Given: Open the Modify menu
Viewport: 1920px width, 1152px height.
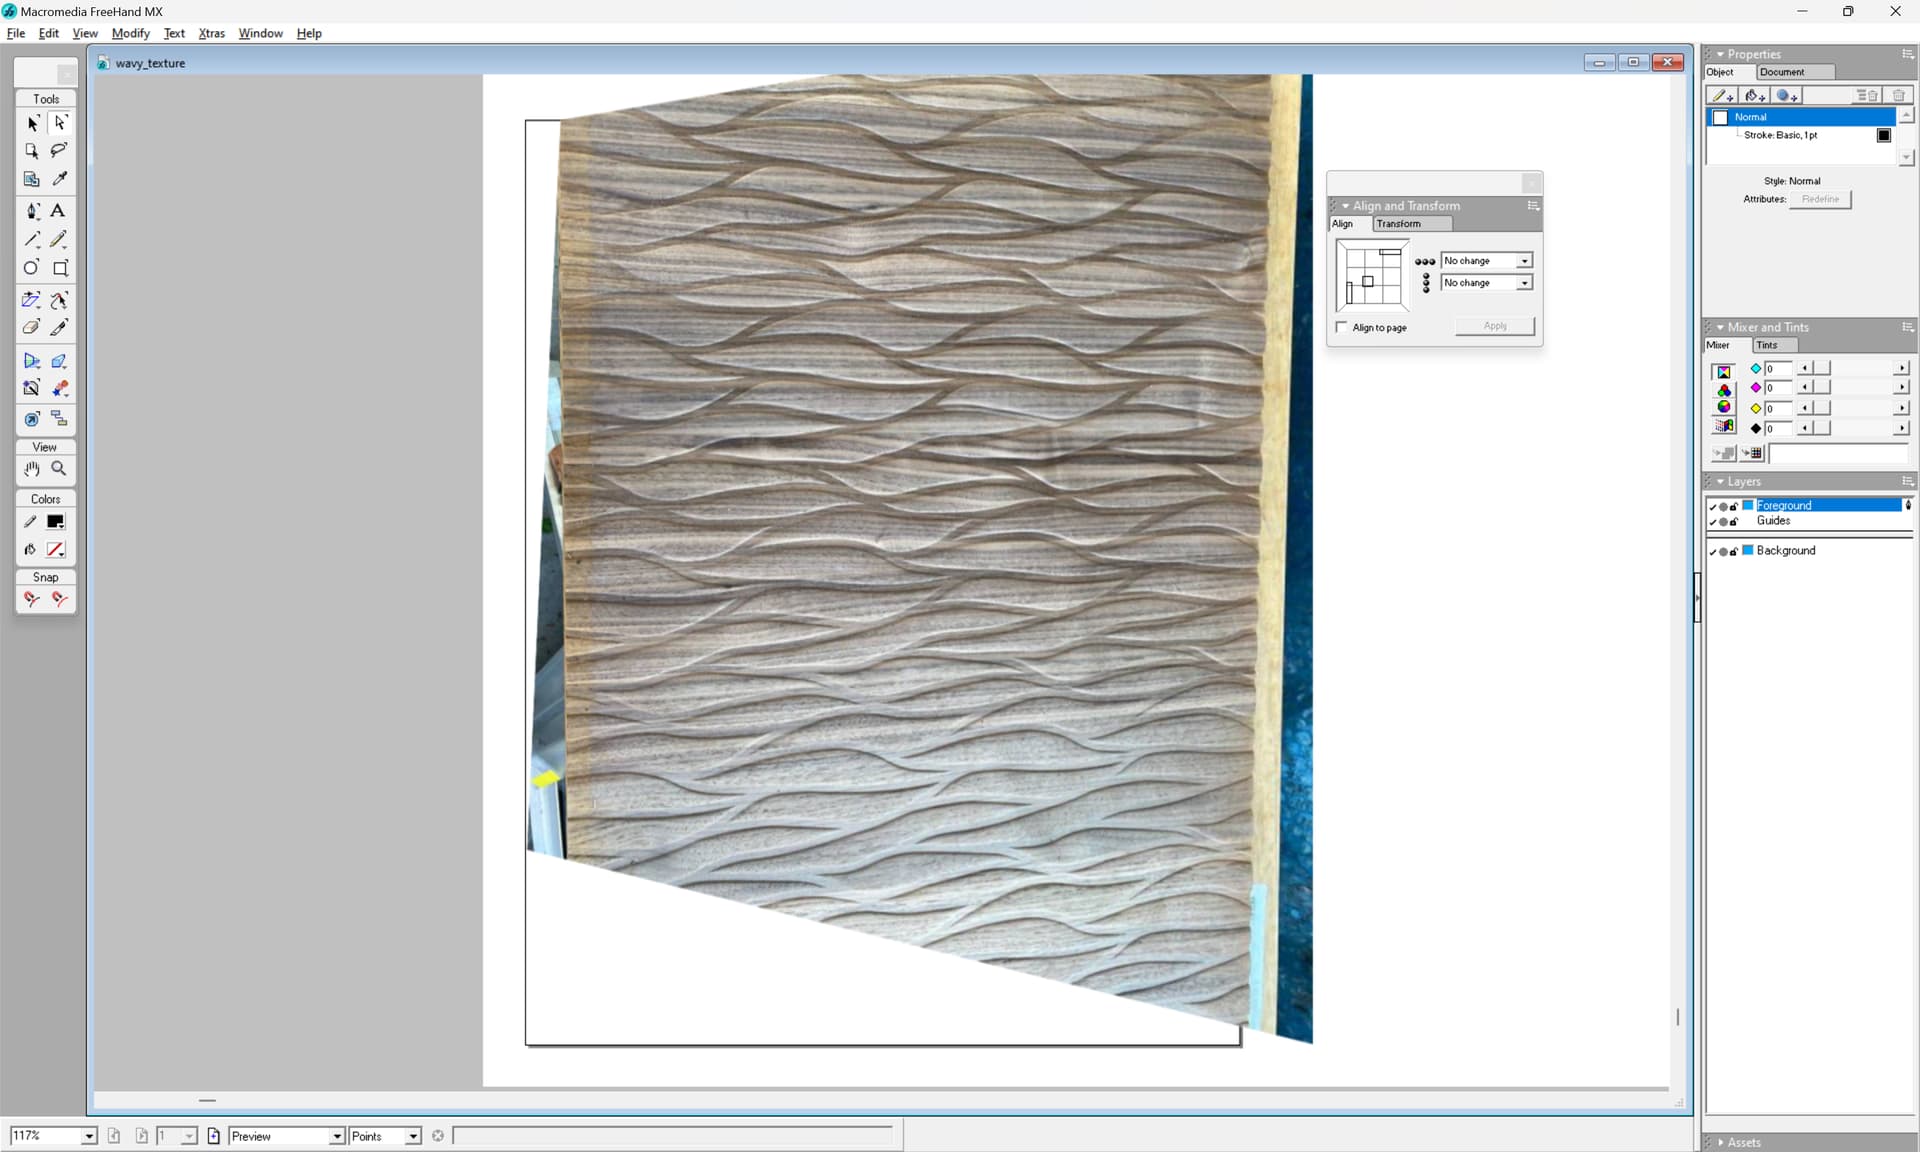Looking at the screenshot, I should click(x=130, y=33).
